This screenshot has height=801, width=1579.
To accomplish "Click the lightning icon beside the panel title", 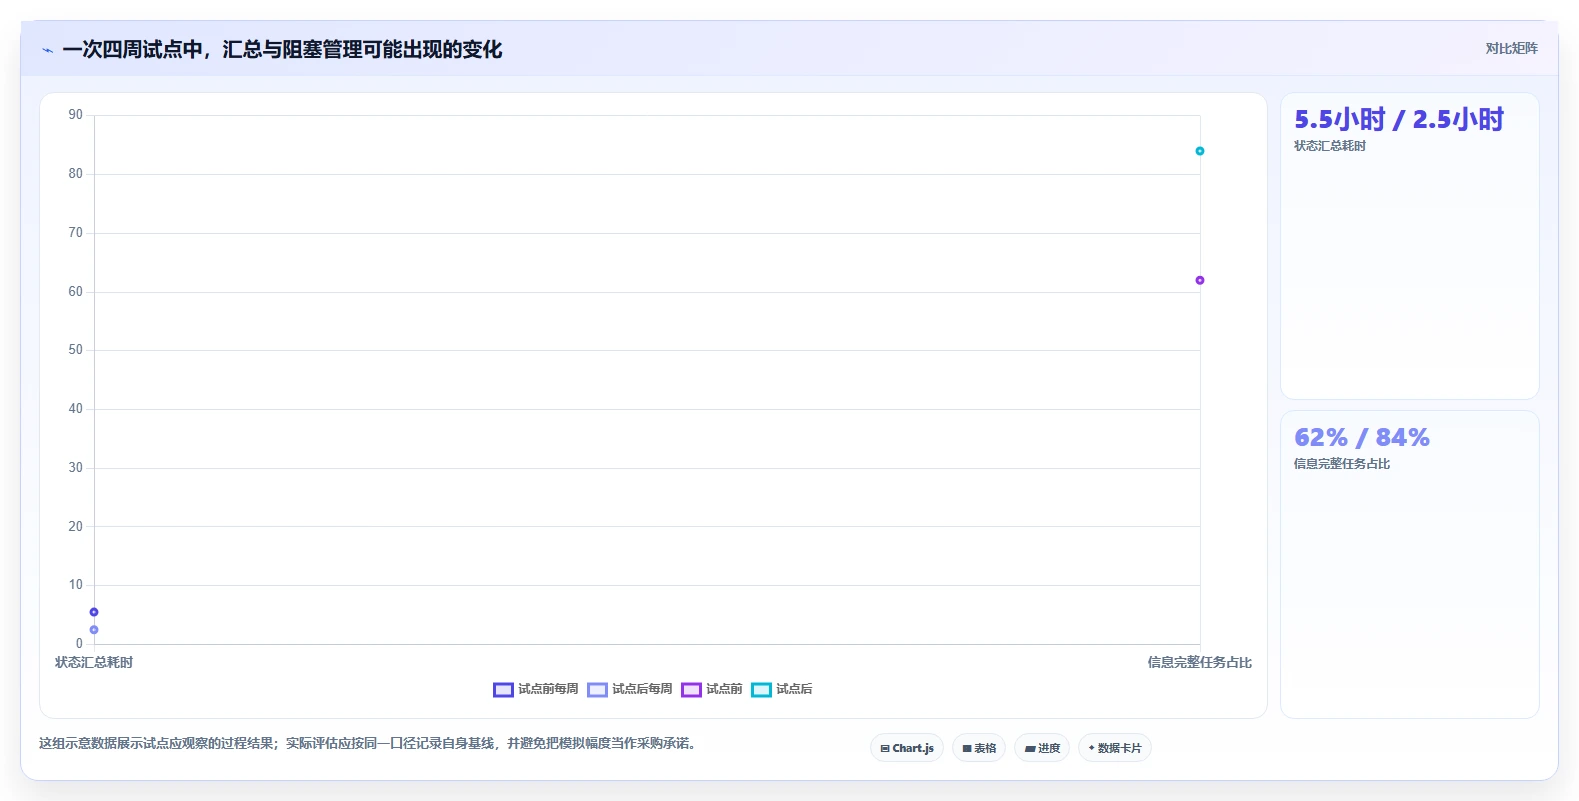I will click(x=47, y=50).
